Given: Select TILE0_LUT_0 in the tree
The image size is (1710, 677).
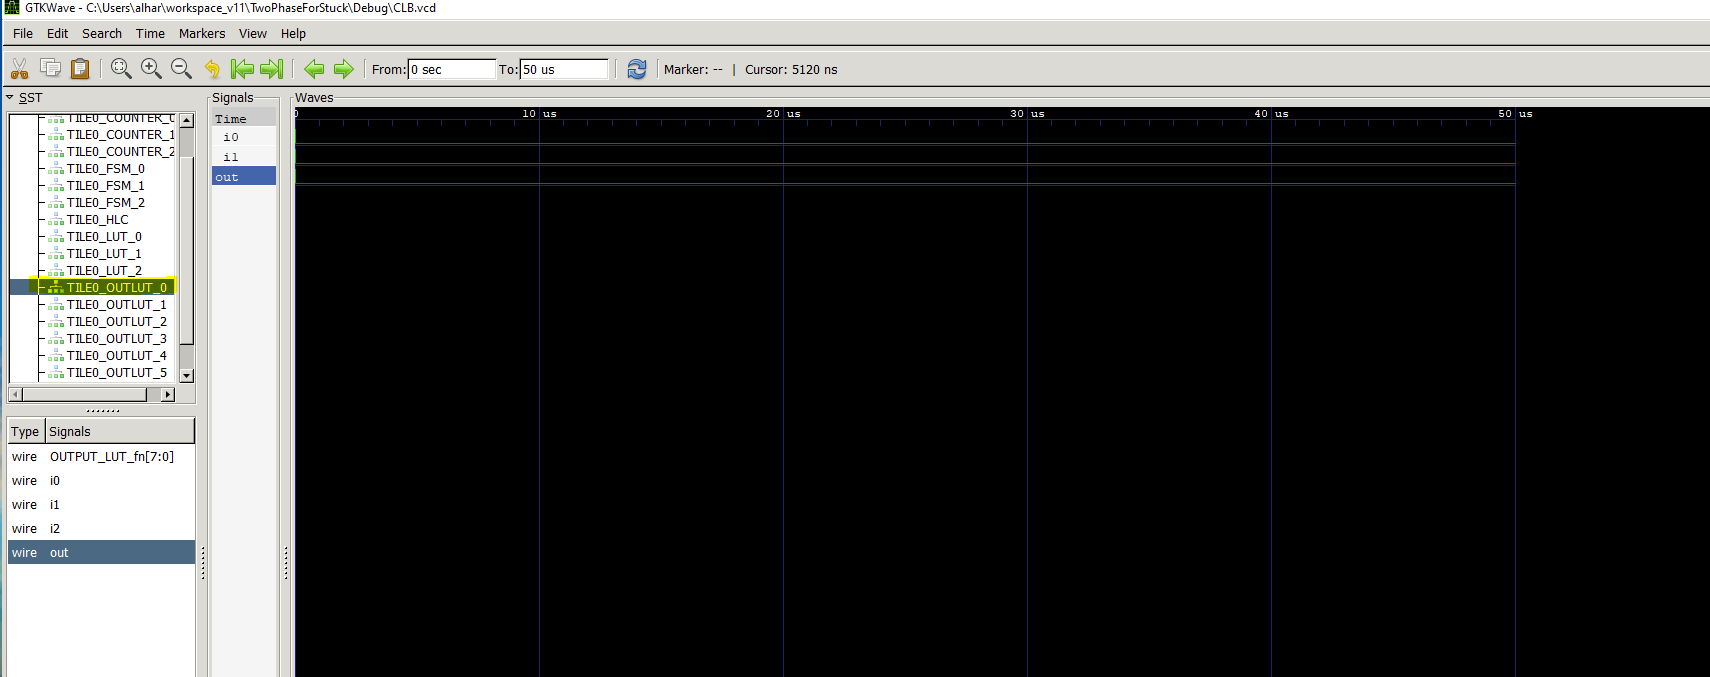Looking at the screenshot, I should (x=104, y=237).
